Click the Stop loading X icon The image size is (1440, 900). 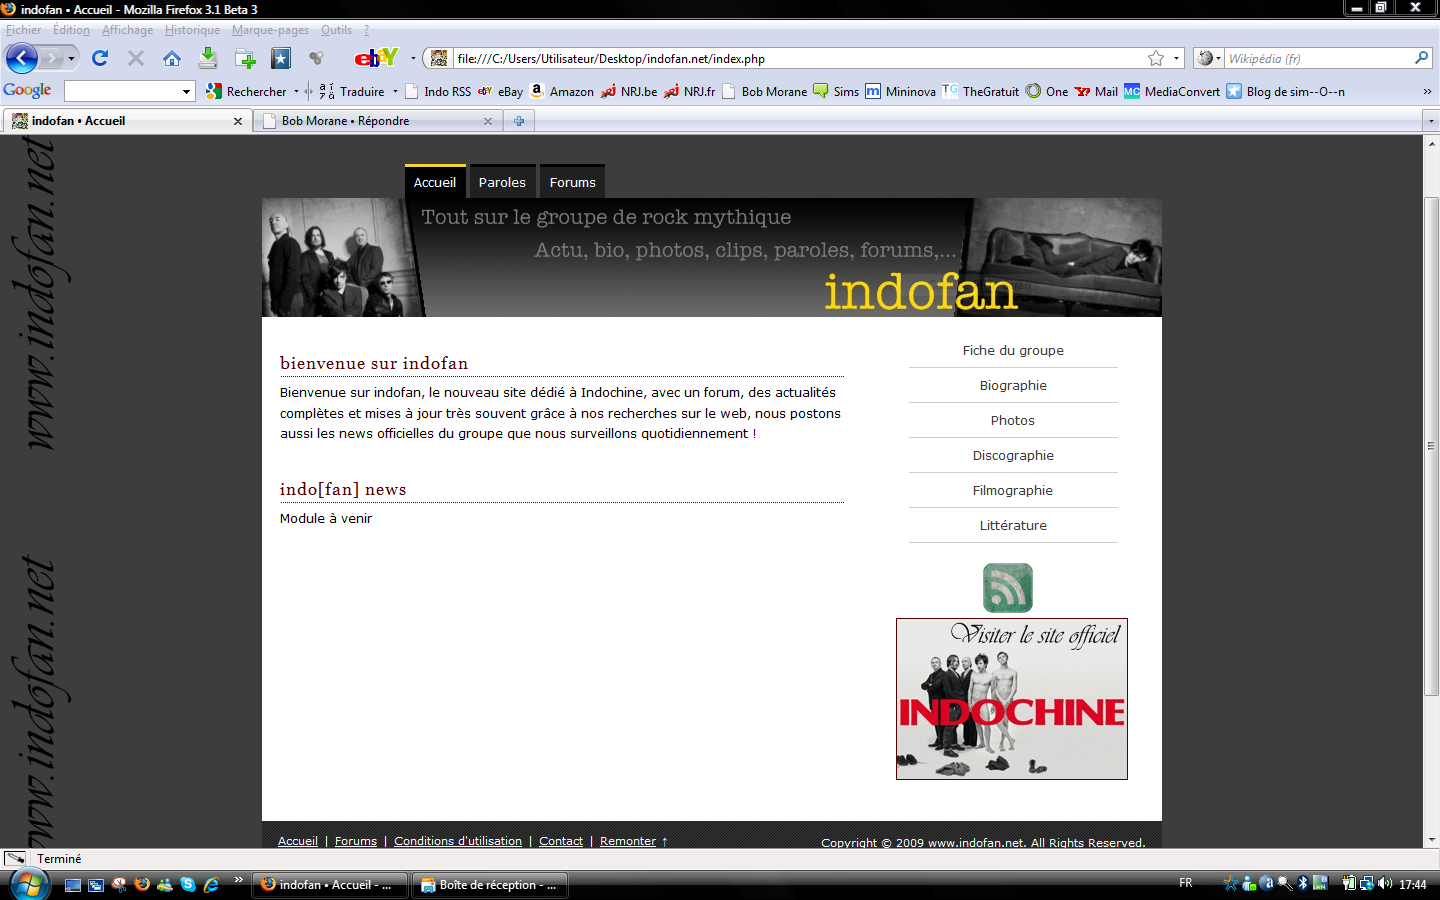pyautogui.click(x=136, y=58)
